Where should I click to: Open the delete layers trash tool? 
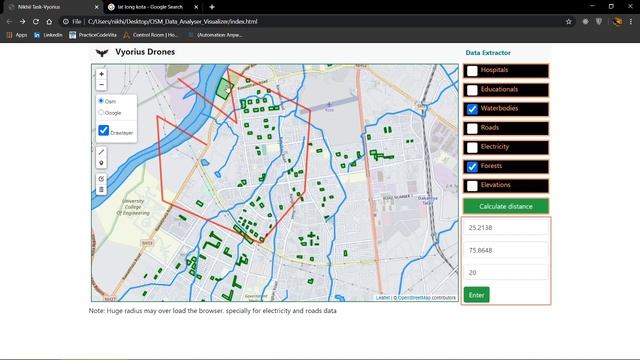pos(101,190)
